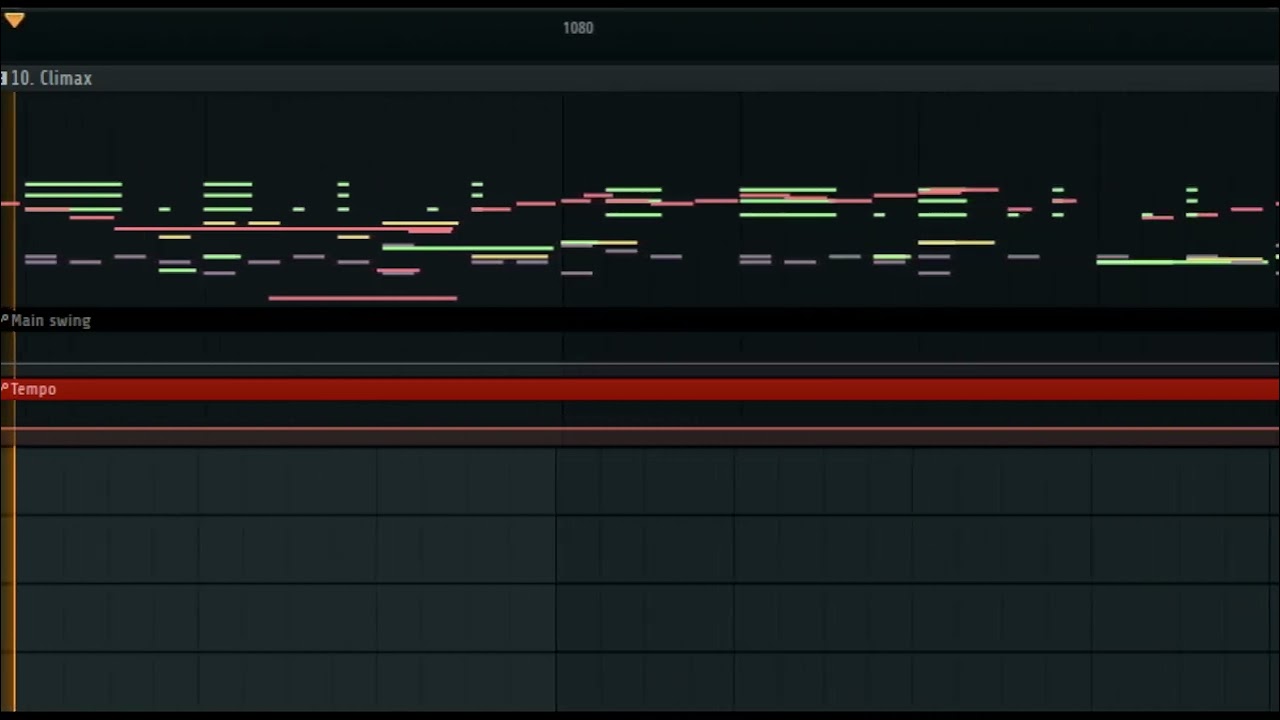Click the lowest long pink note in Climax pattern
The image size is (1280, 720).
coord(363,298)
